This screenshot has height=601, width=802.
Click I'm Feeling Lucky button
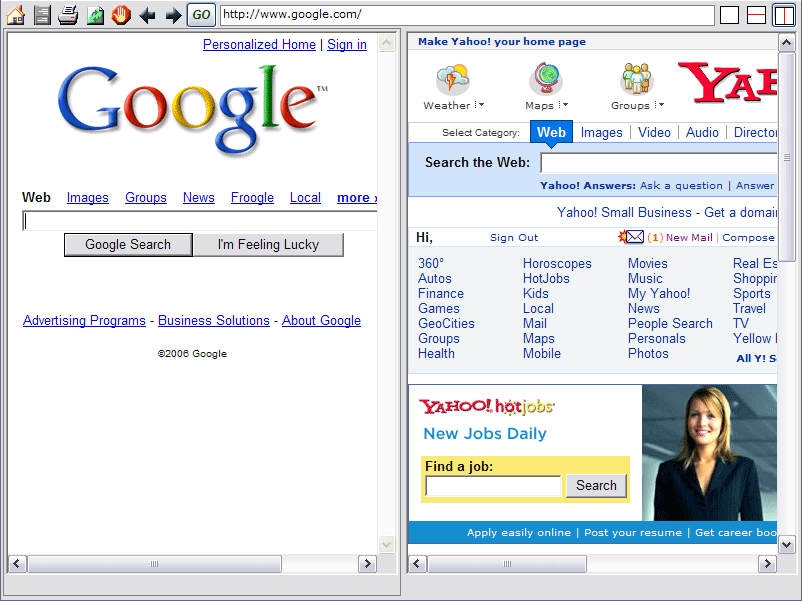268,244
